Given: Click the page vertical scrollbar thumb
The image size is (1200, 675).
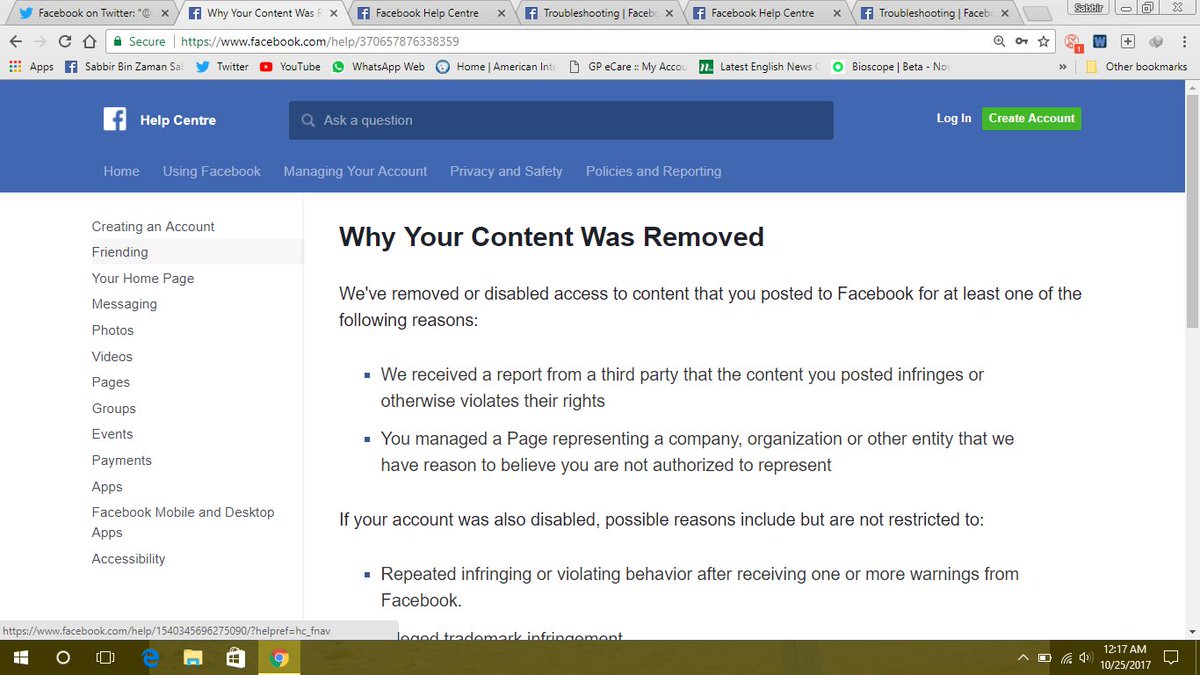Looking at the screenshot, I should 1191,210.
